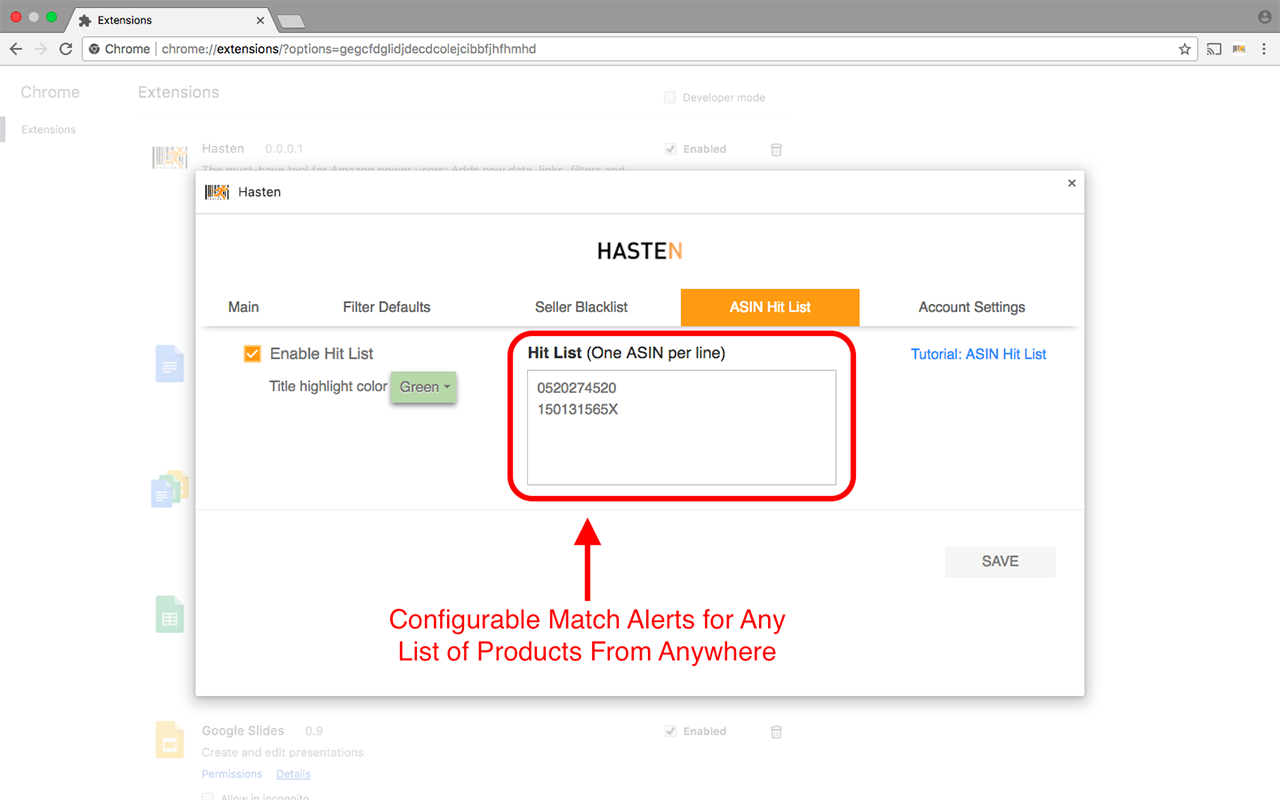Click the Hasten barcode icon in the dialog header
The width and height of the screenshot is (1280, 800).
coord(217,192)
